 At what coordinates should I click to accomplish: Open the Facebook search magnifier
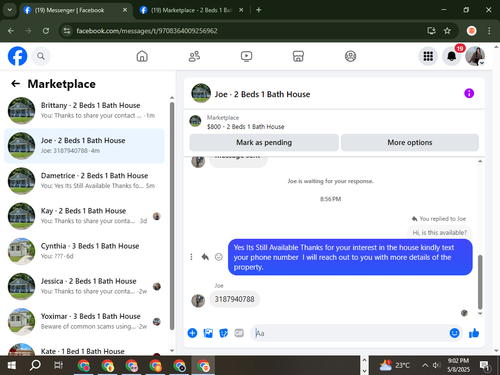(x=41, y=56)
